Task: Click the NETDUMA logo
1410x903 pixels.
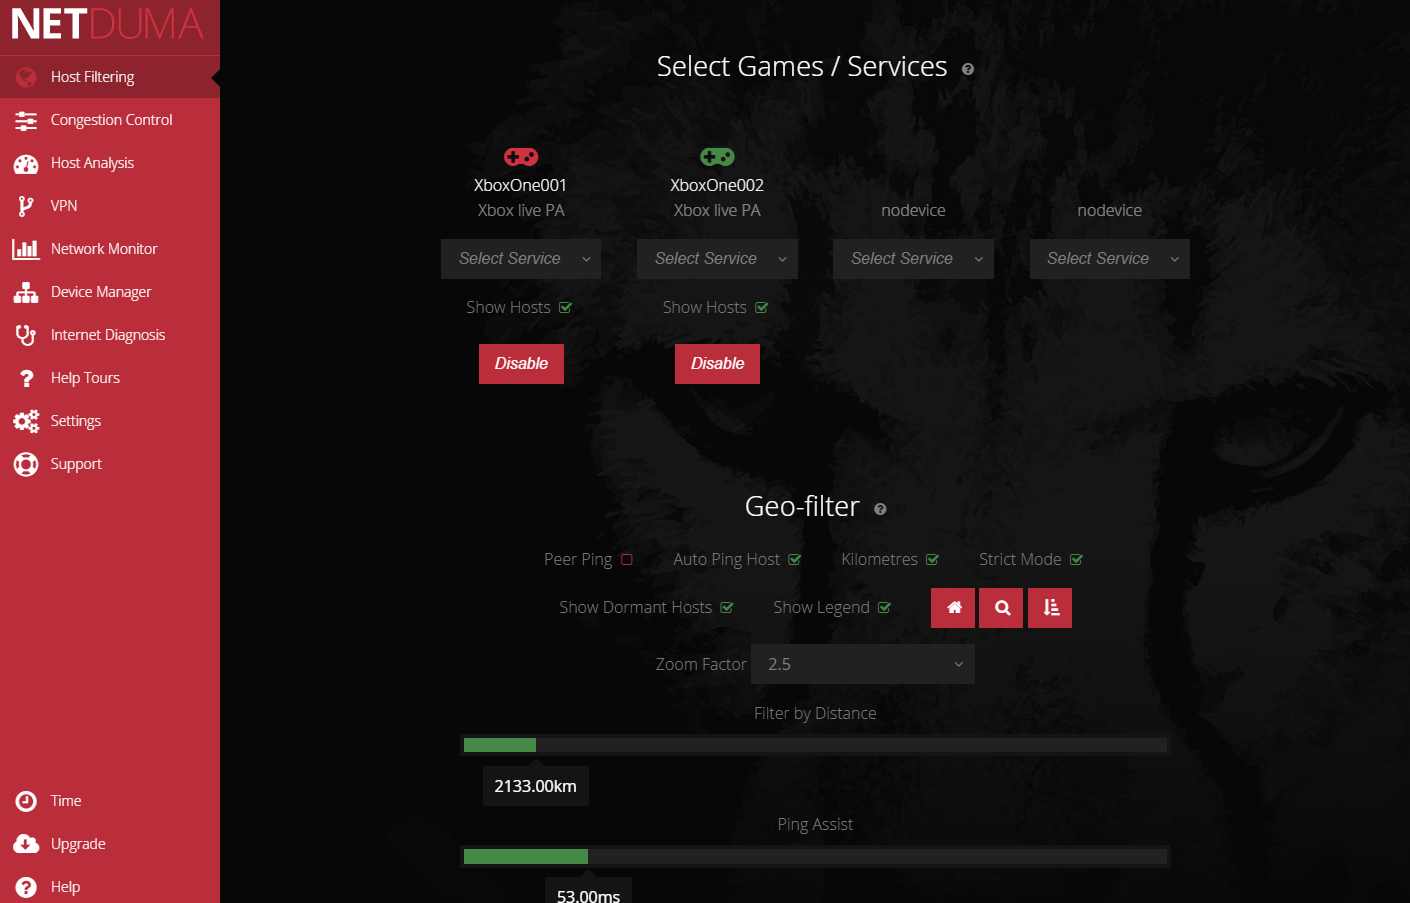Action: (107, 24)
